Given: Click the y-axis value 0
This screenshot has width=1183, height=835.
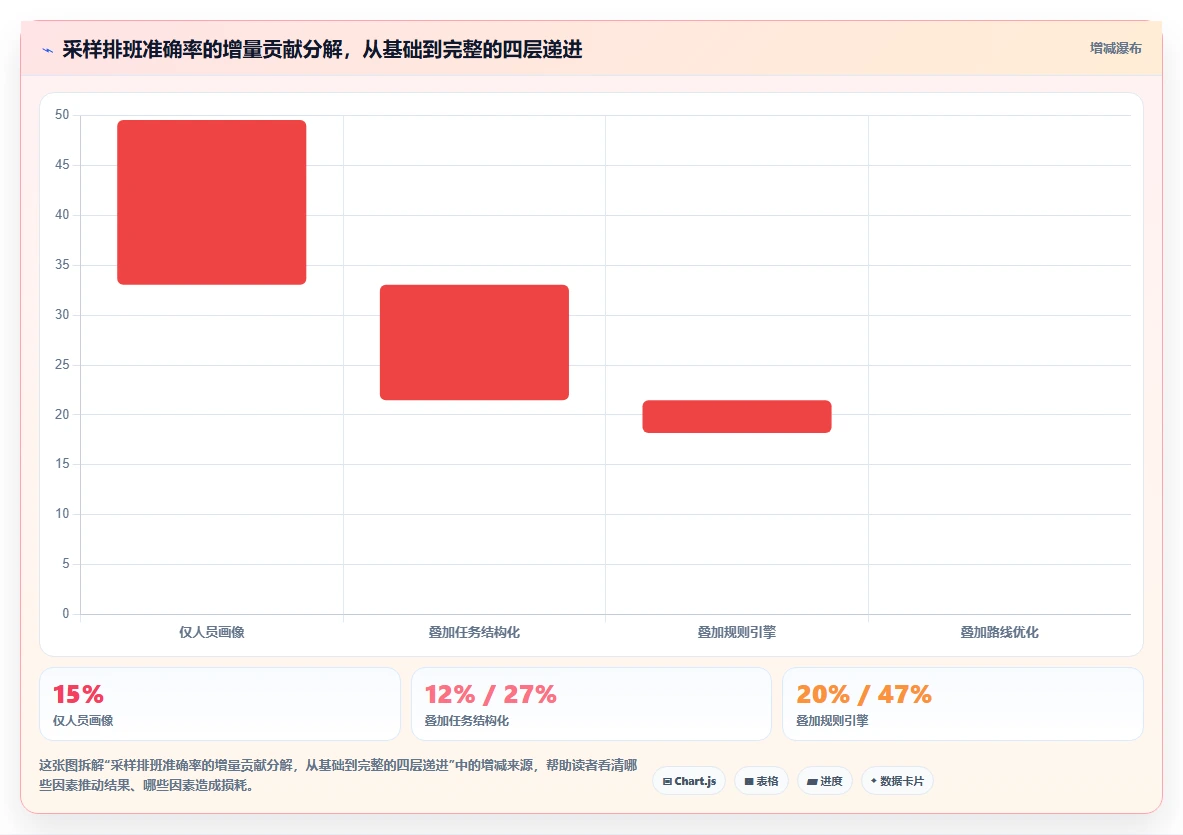Looking at the screenshot, I should [66, 613].
